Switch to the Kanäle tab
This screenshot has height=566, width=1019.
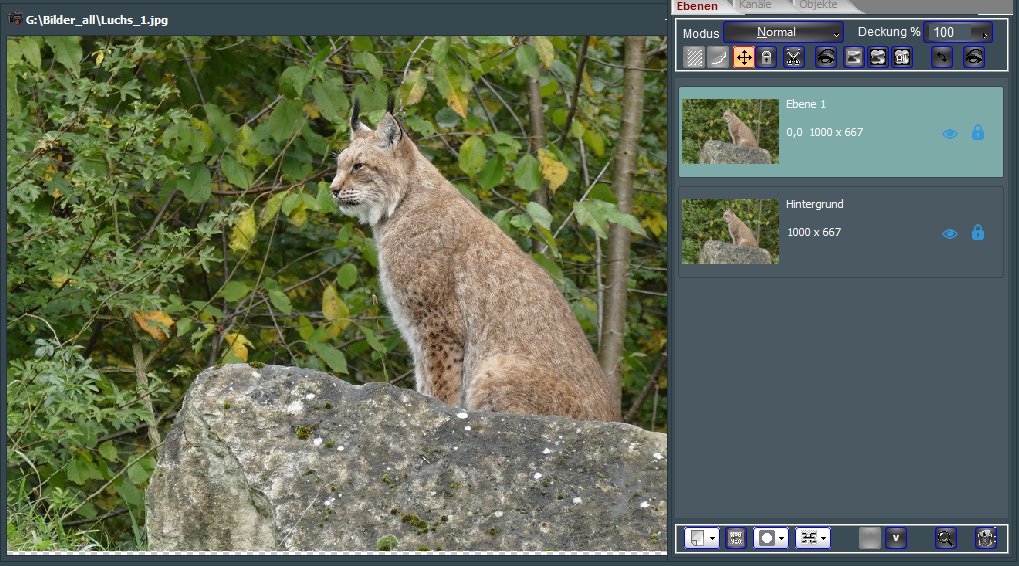[x=755, y=6]
